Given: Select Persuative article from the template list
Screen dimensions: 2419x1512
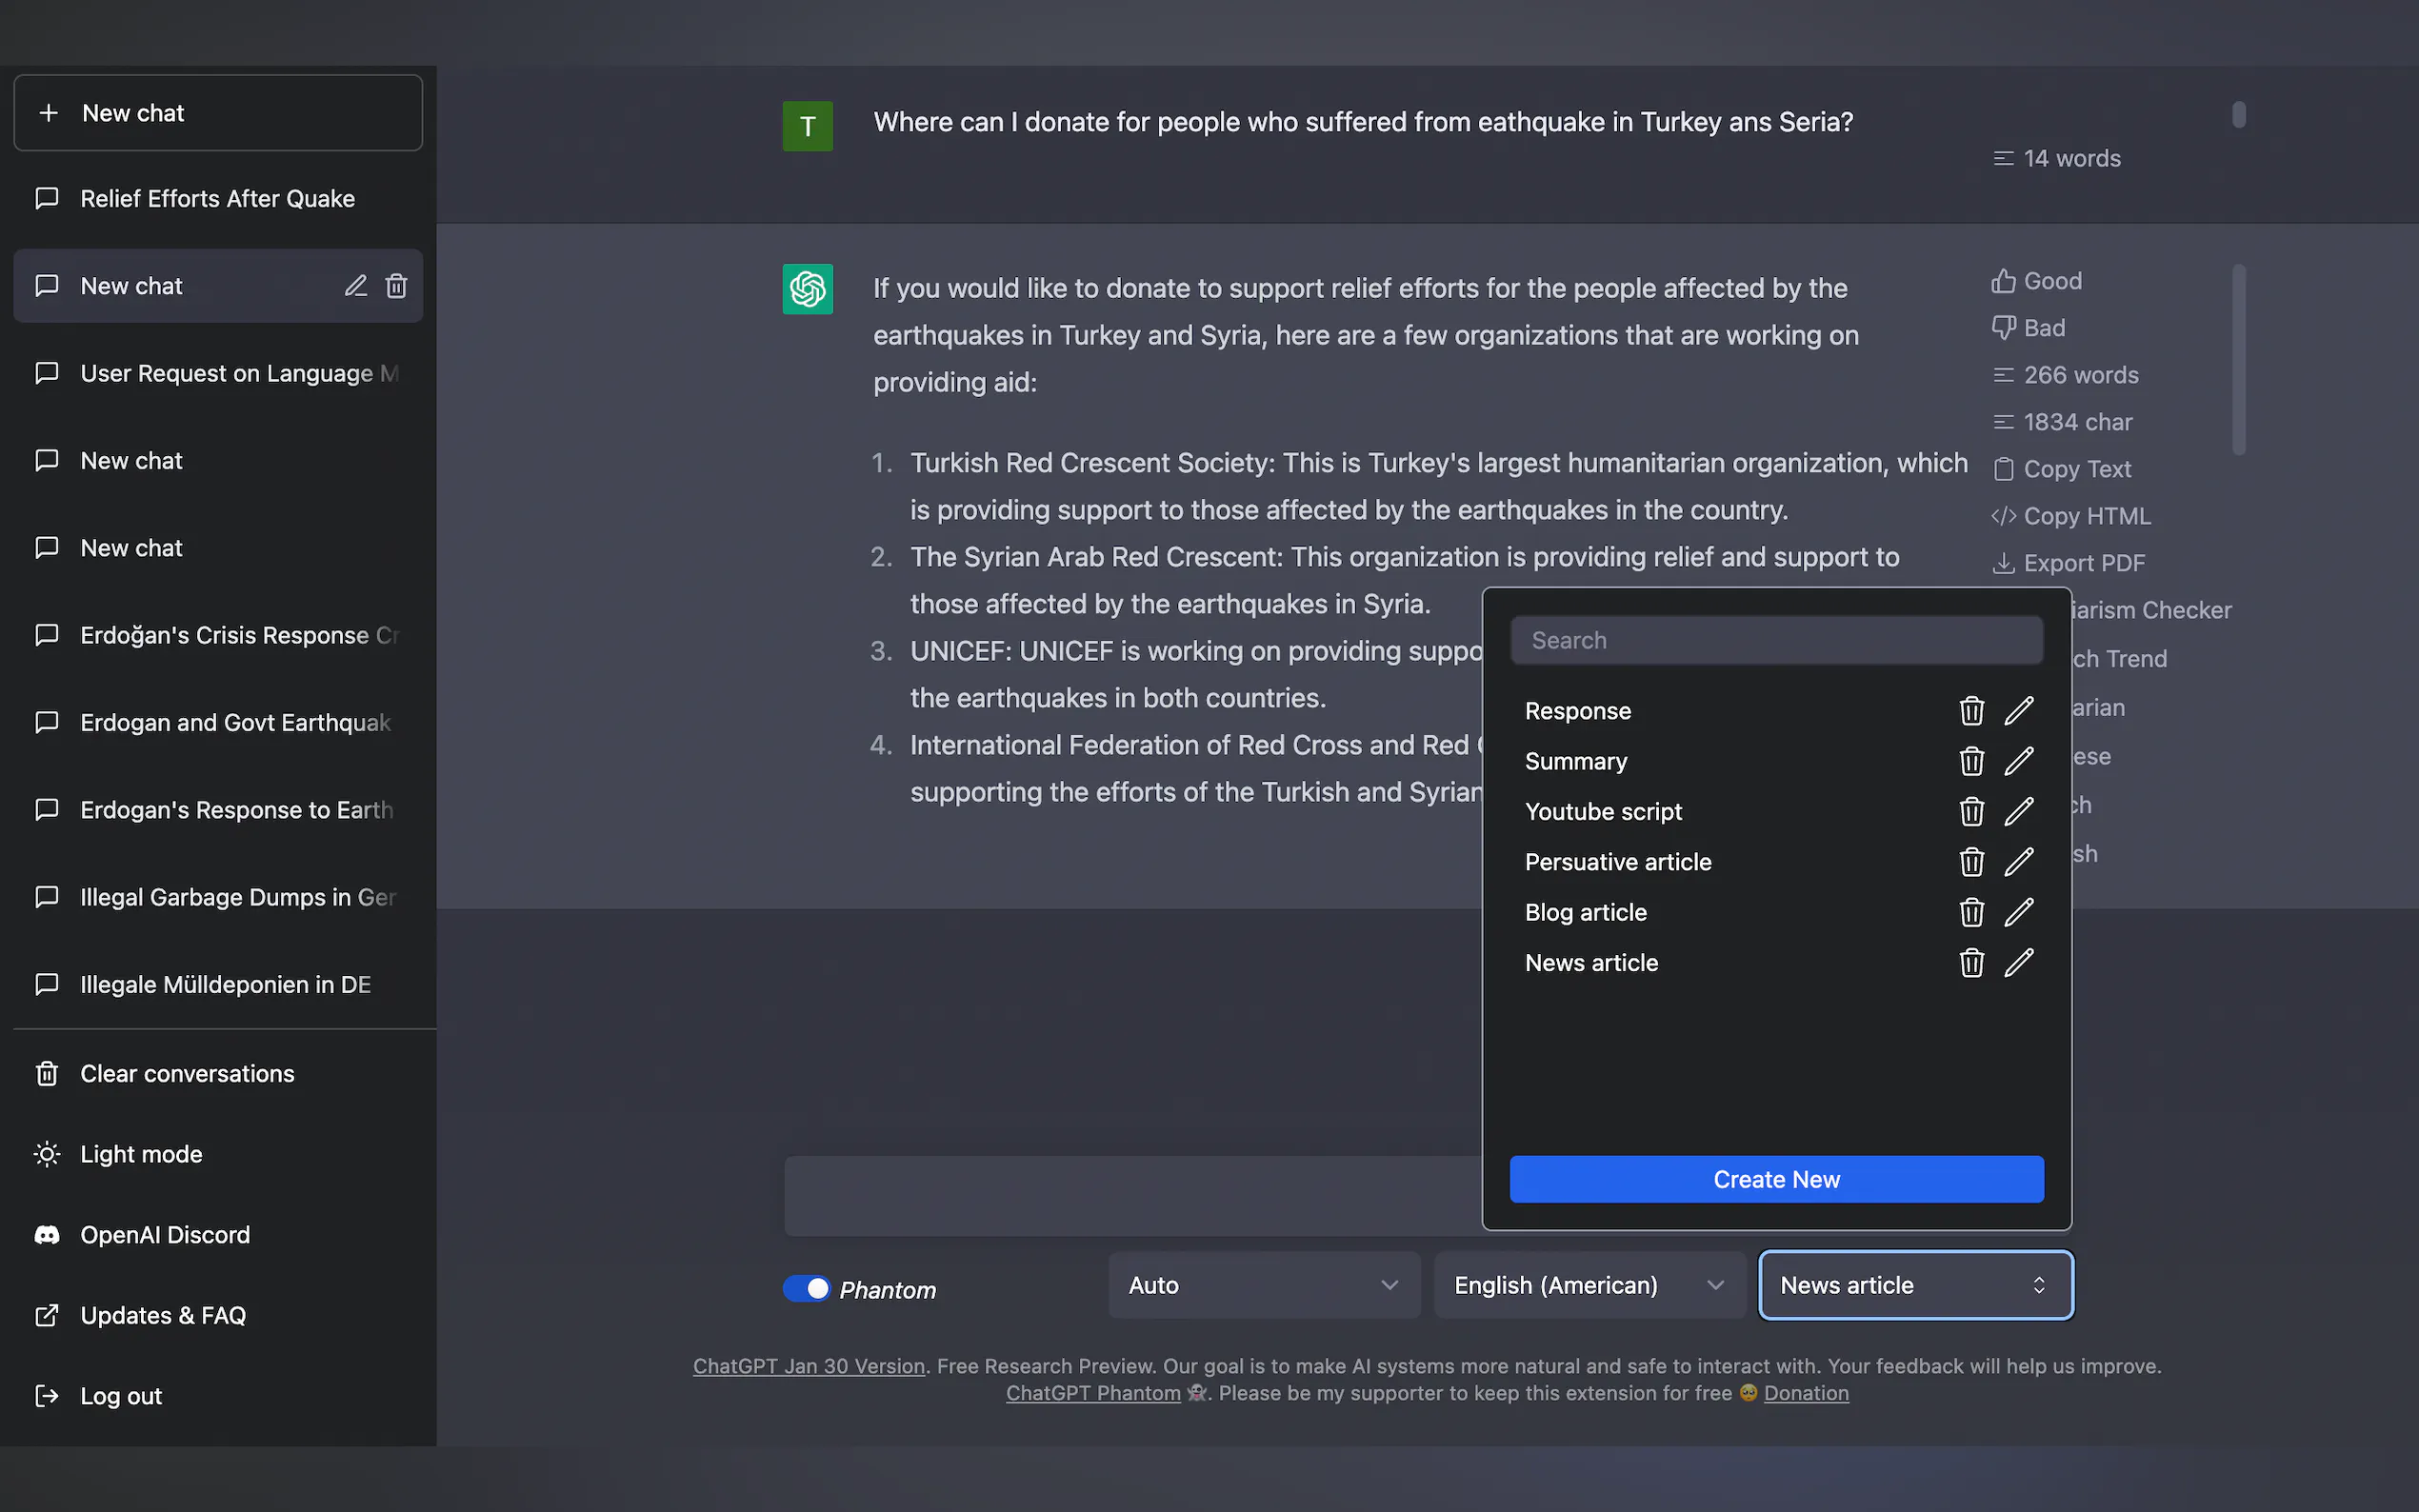Looking at the screenshot, I should pos(1617,862).
